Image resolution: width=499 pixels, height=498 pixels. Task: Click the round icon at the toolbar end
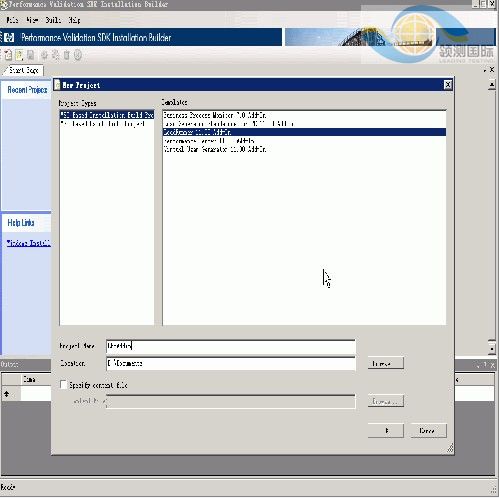coord(78,55)
